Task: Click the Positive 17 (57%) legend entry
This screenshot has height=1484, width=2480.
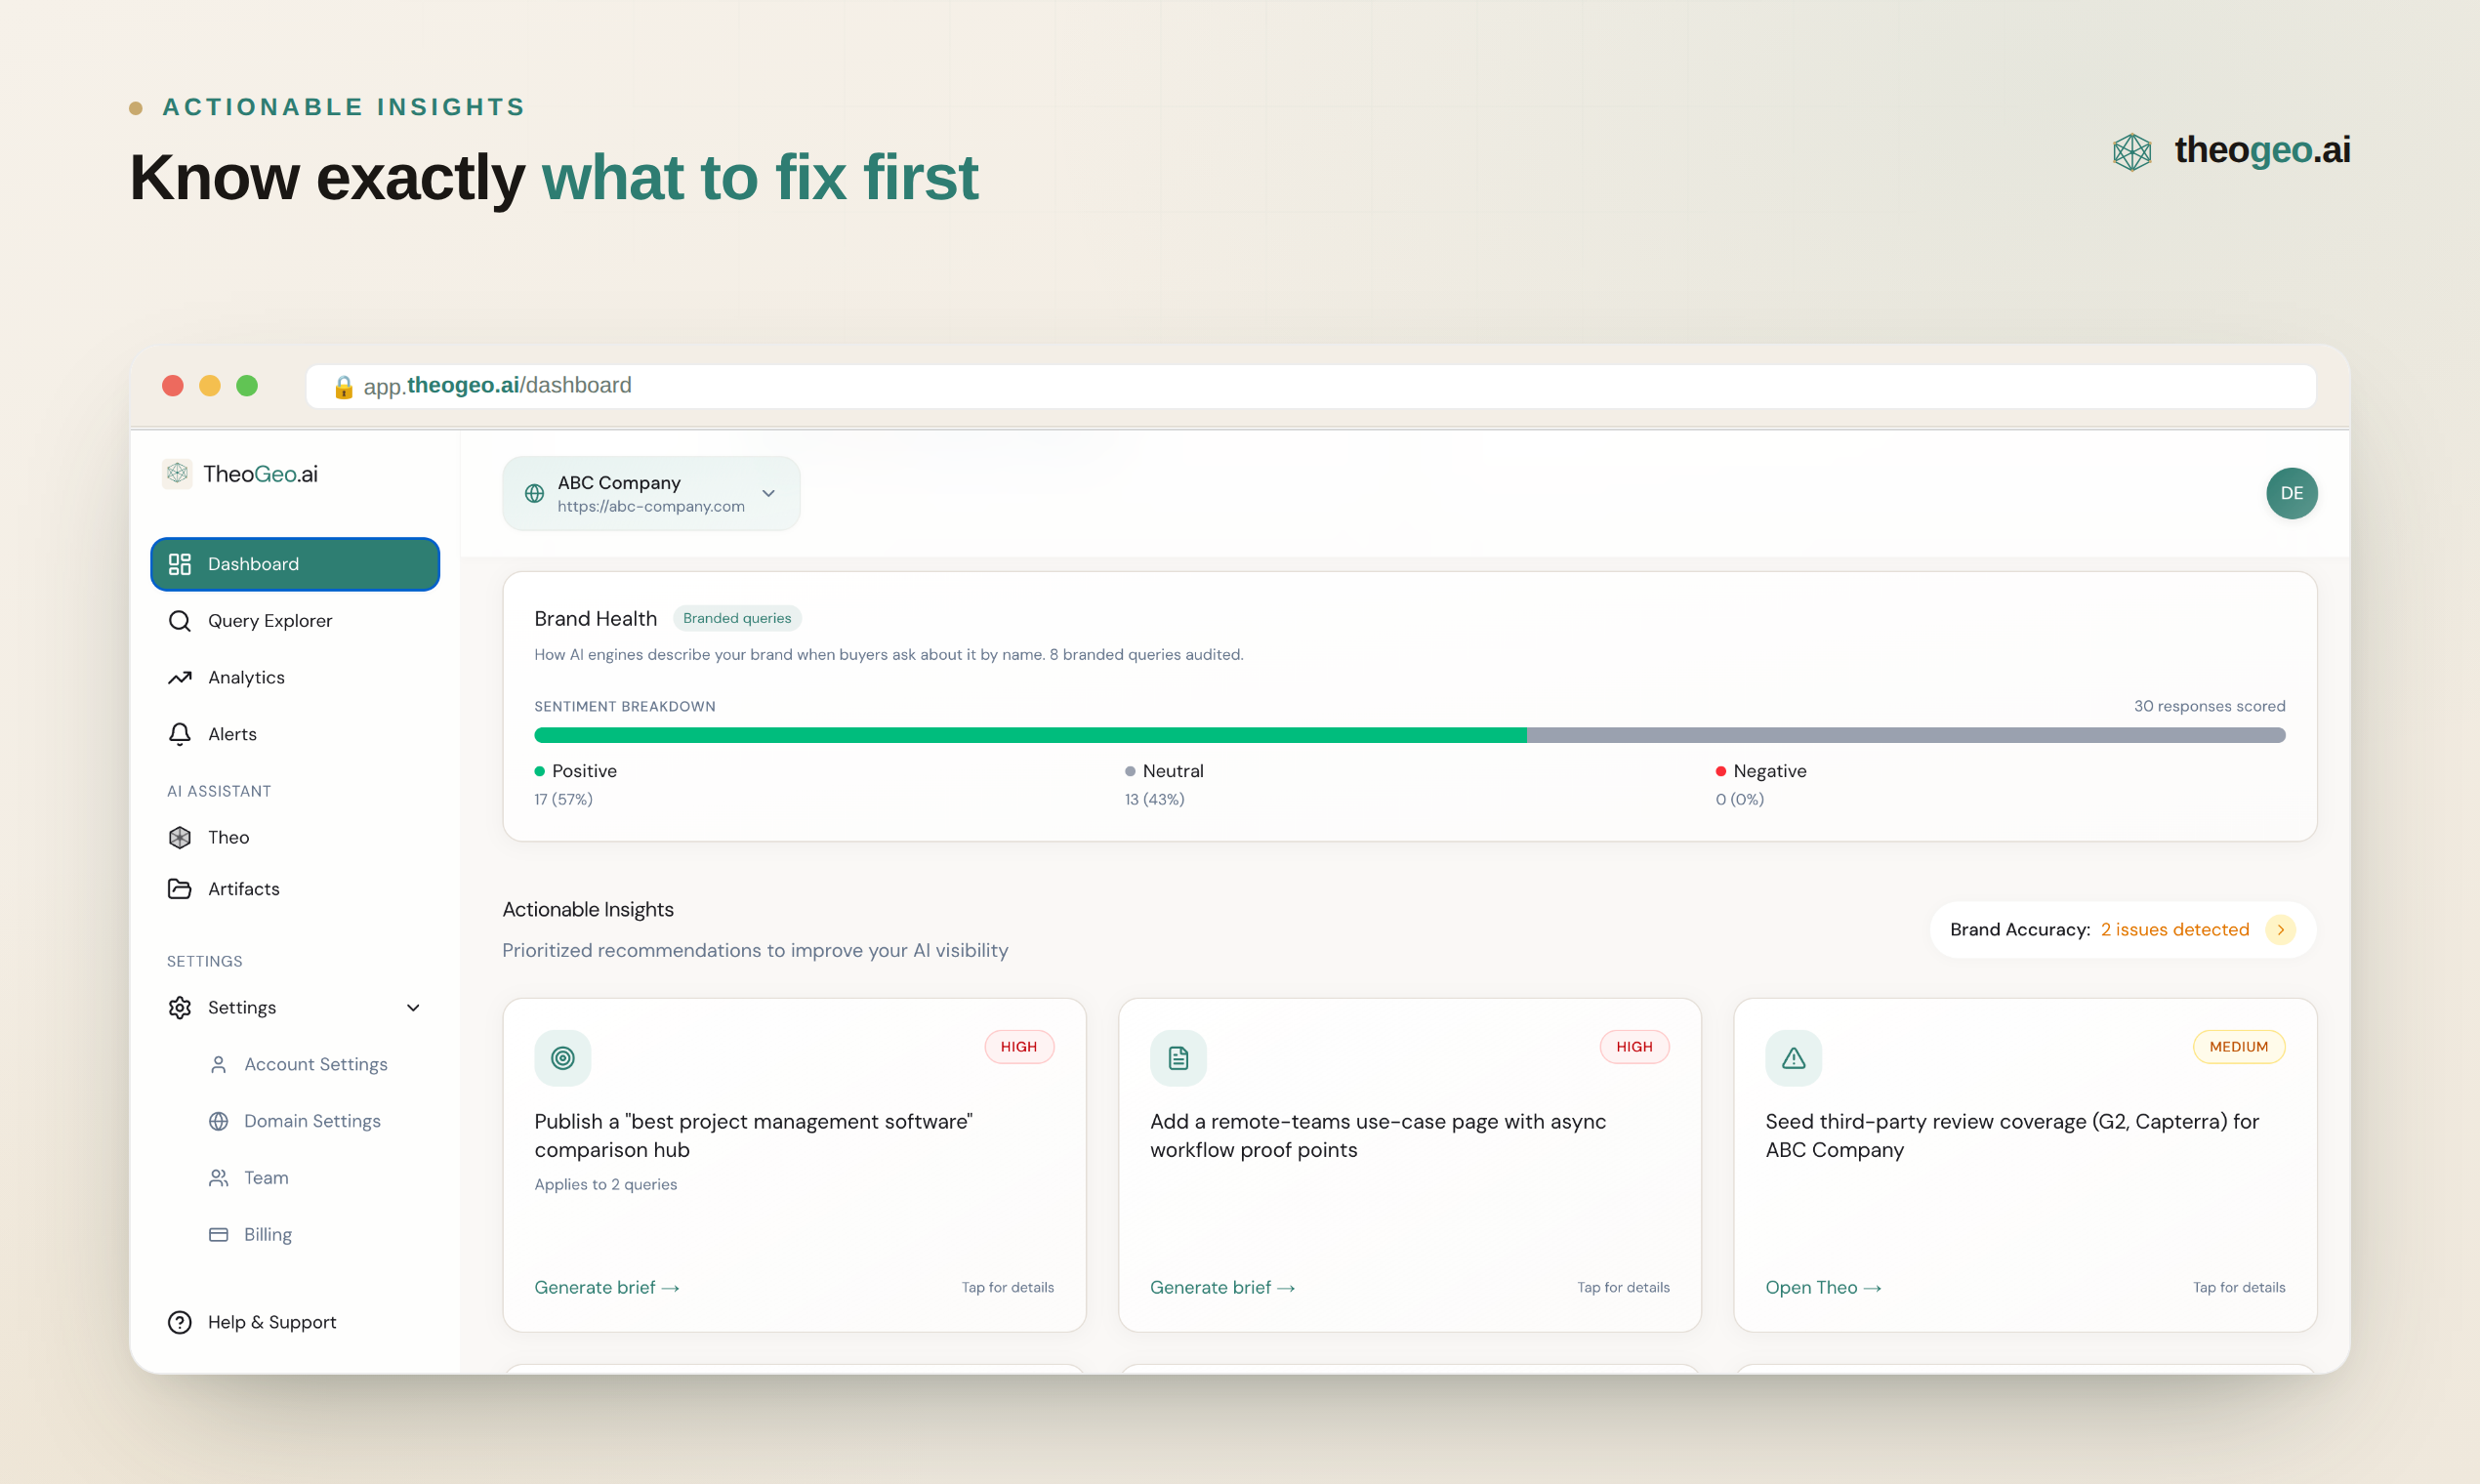Action: pyautogui.click(x=576, y=785)
